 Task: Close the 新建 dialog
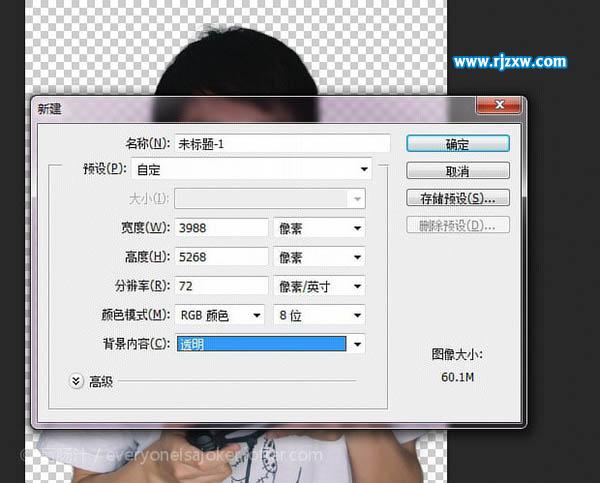pyautogui.click(x=499, y=104)
